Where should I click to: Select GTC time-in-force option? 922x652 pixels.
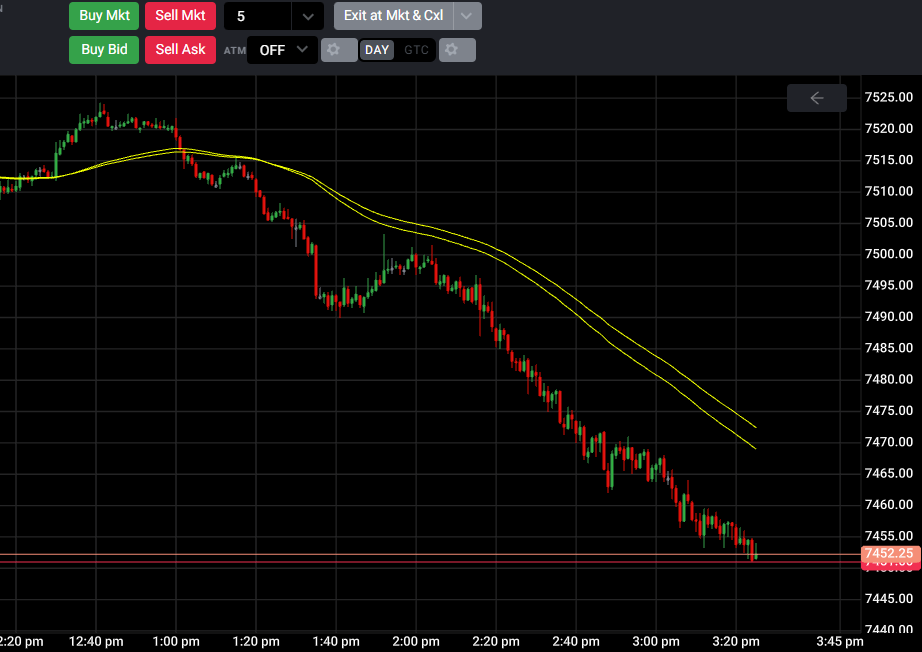click(x=416, y=50)
